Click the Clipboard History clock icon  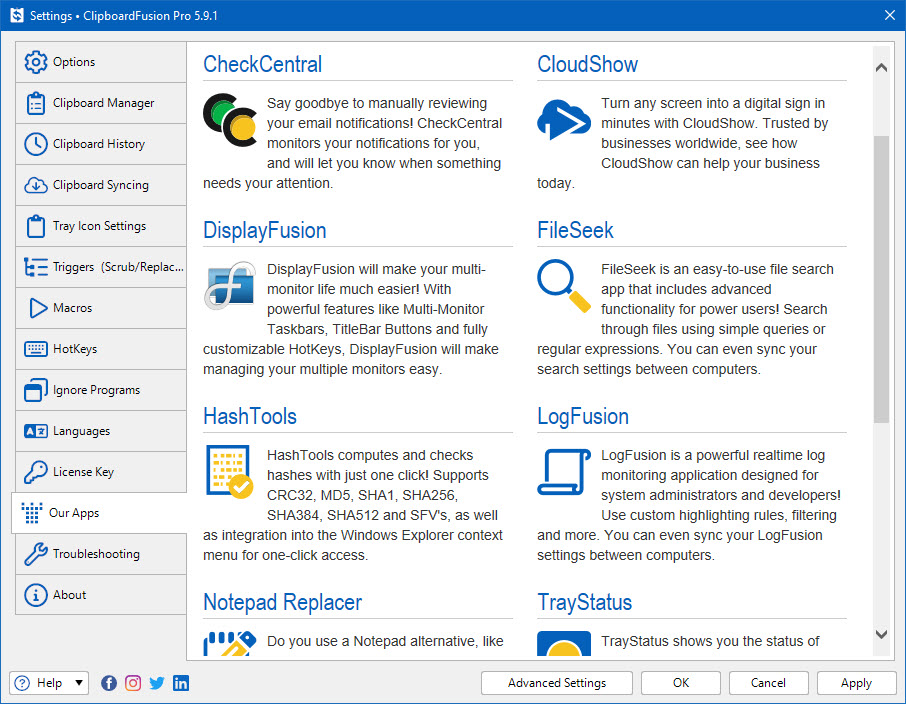click(36, 144)
